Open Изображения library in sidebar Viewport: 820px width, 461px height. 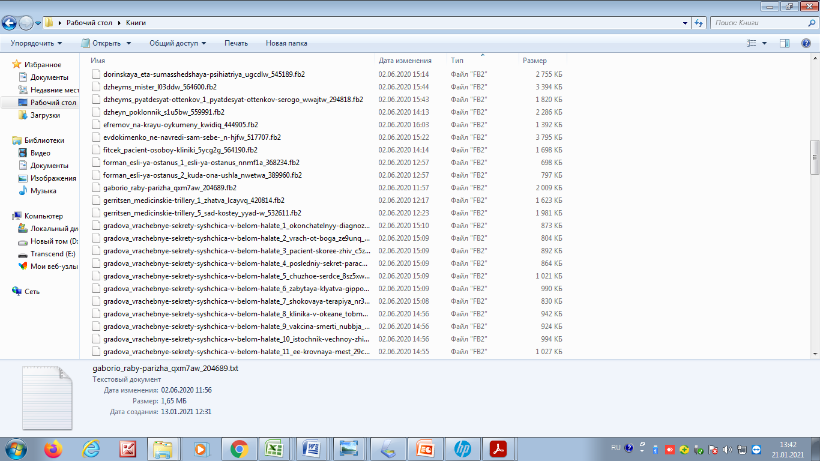pyautogui.click(x=51, y=178)
